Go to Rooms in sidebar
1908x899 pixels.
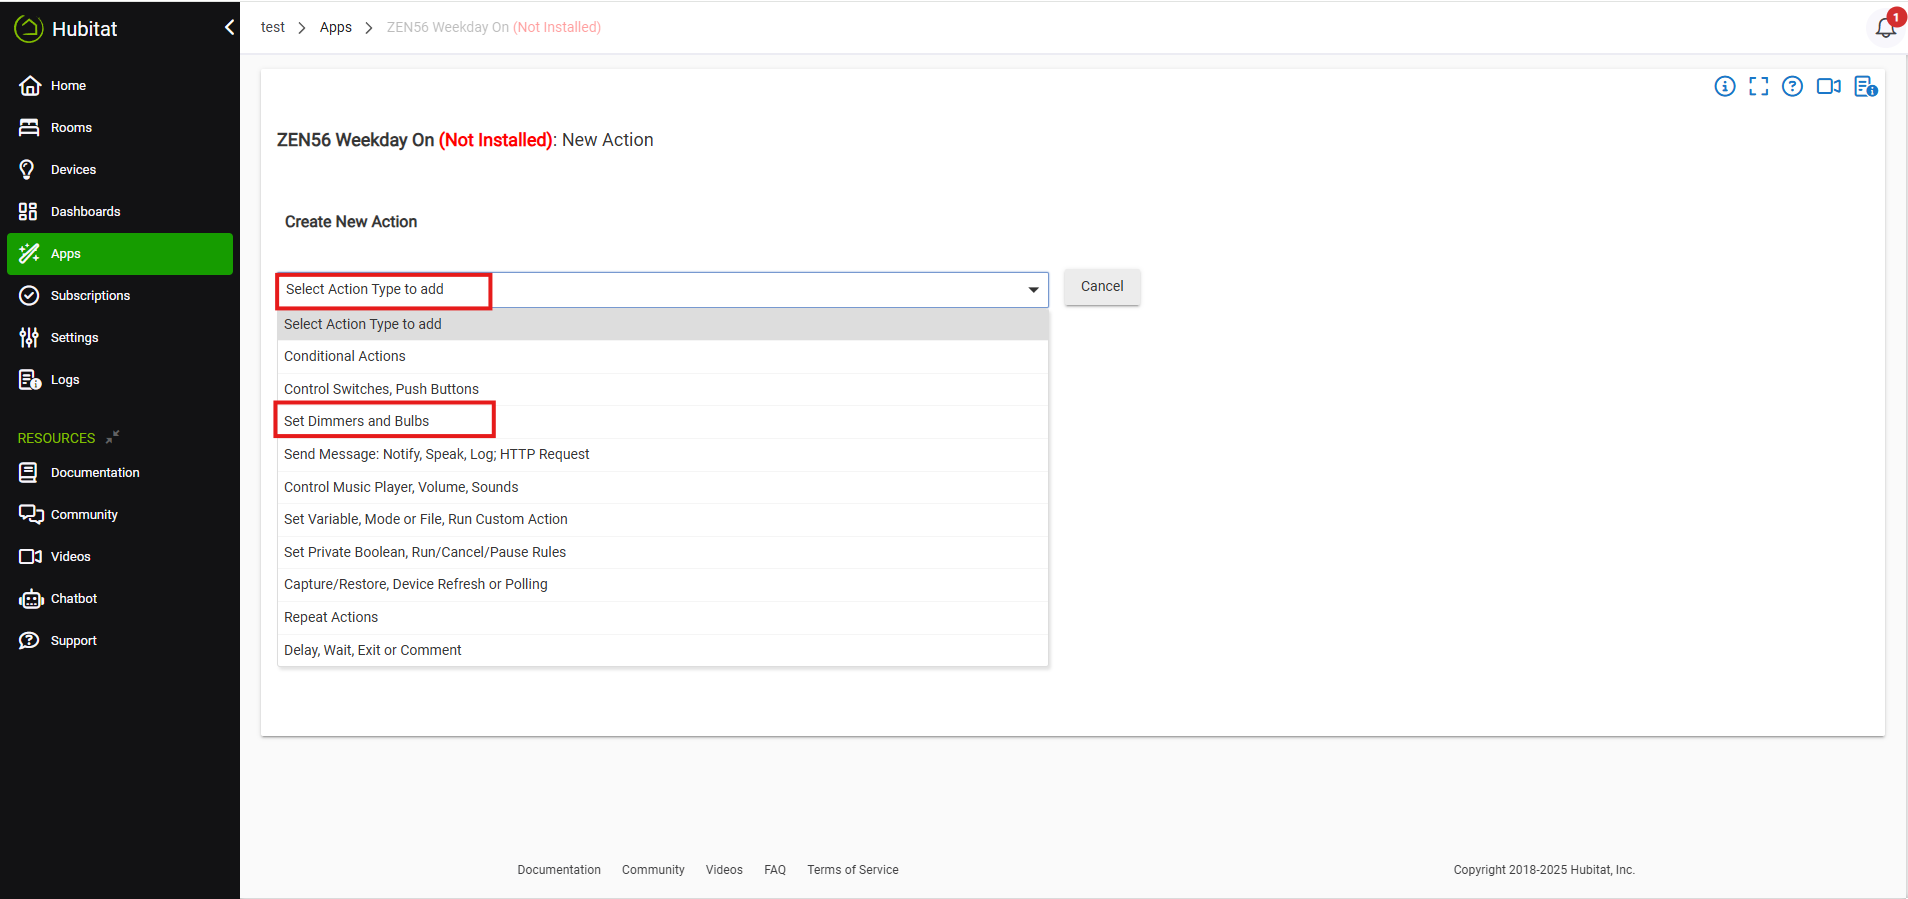[x=71, y=128]
